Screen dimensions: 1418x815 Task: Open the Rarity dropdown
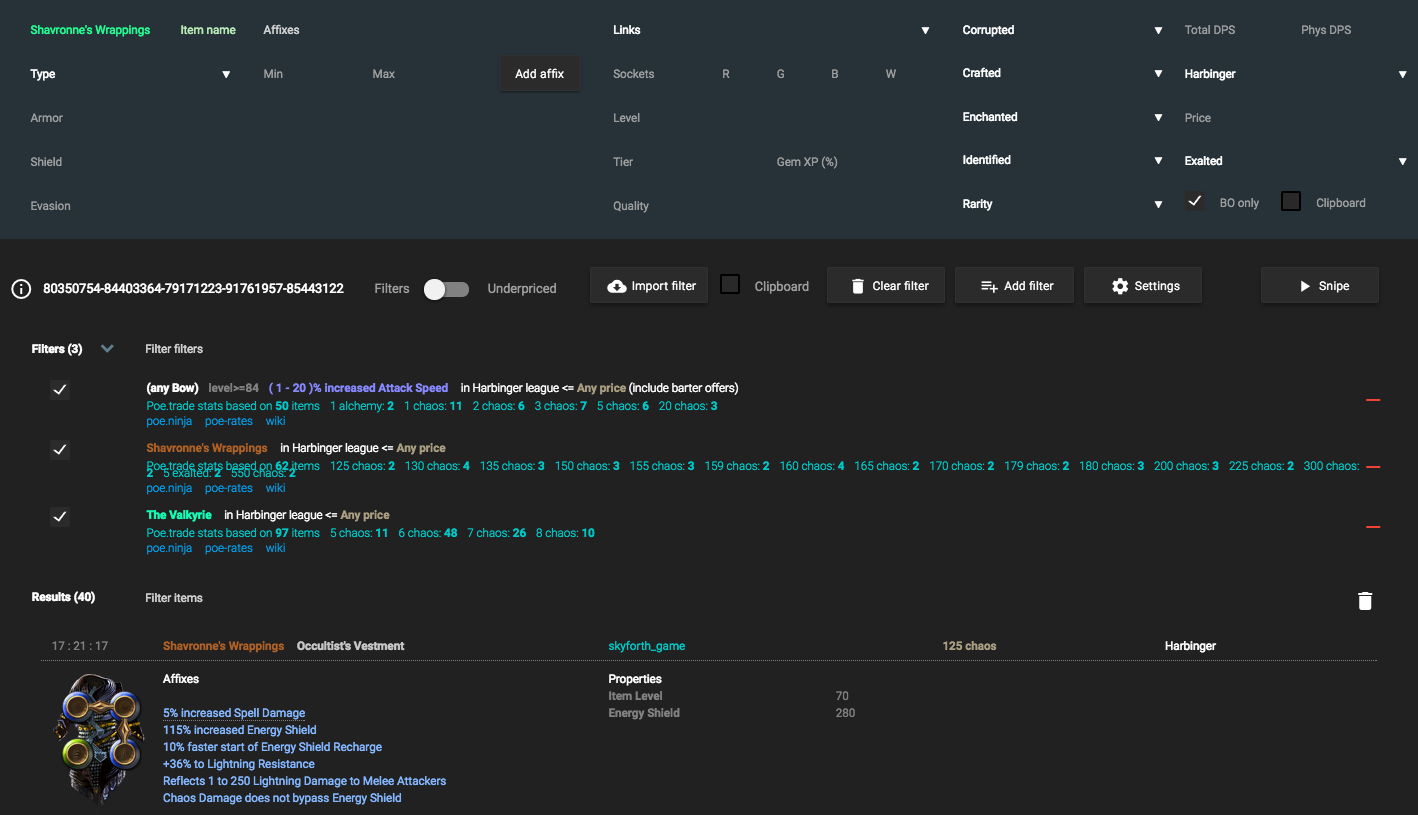[1062, 204]
